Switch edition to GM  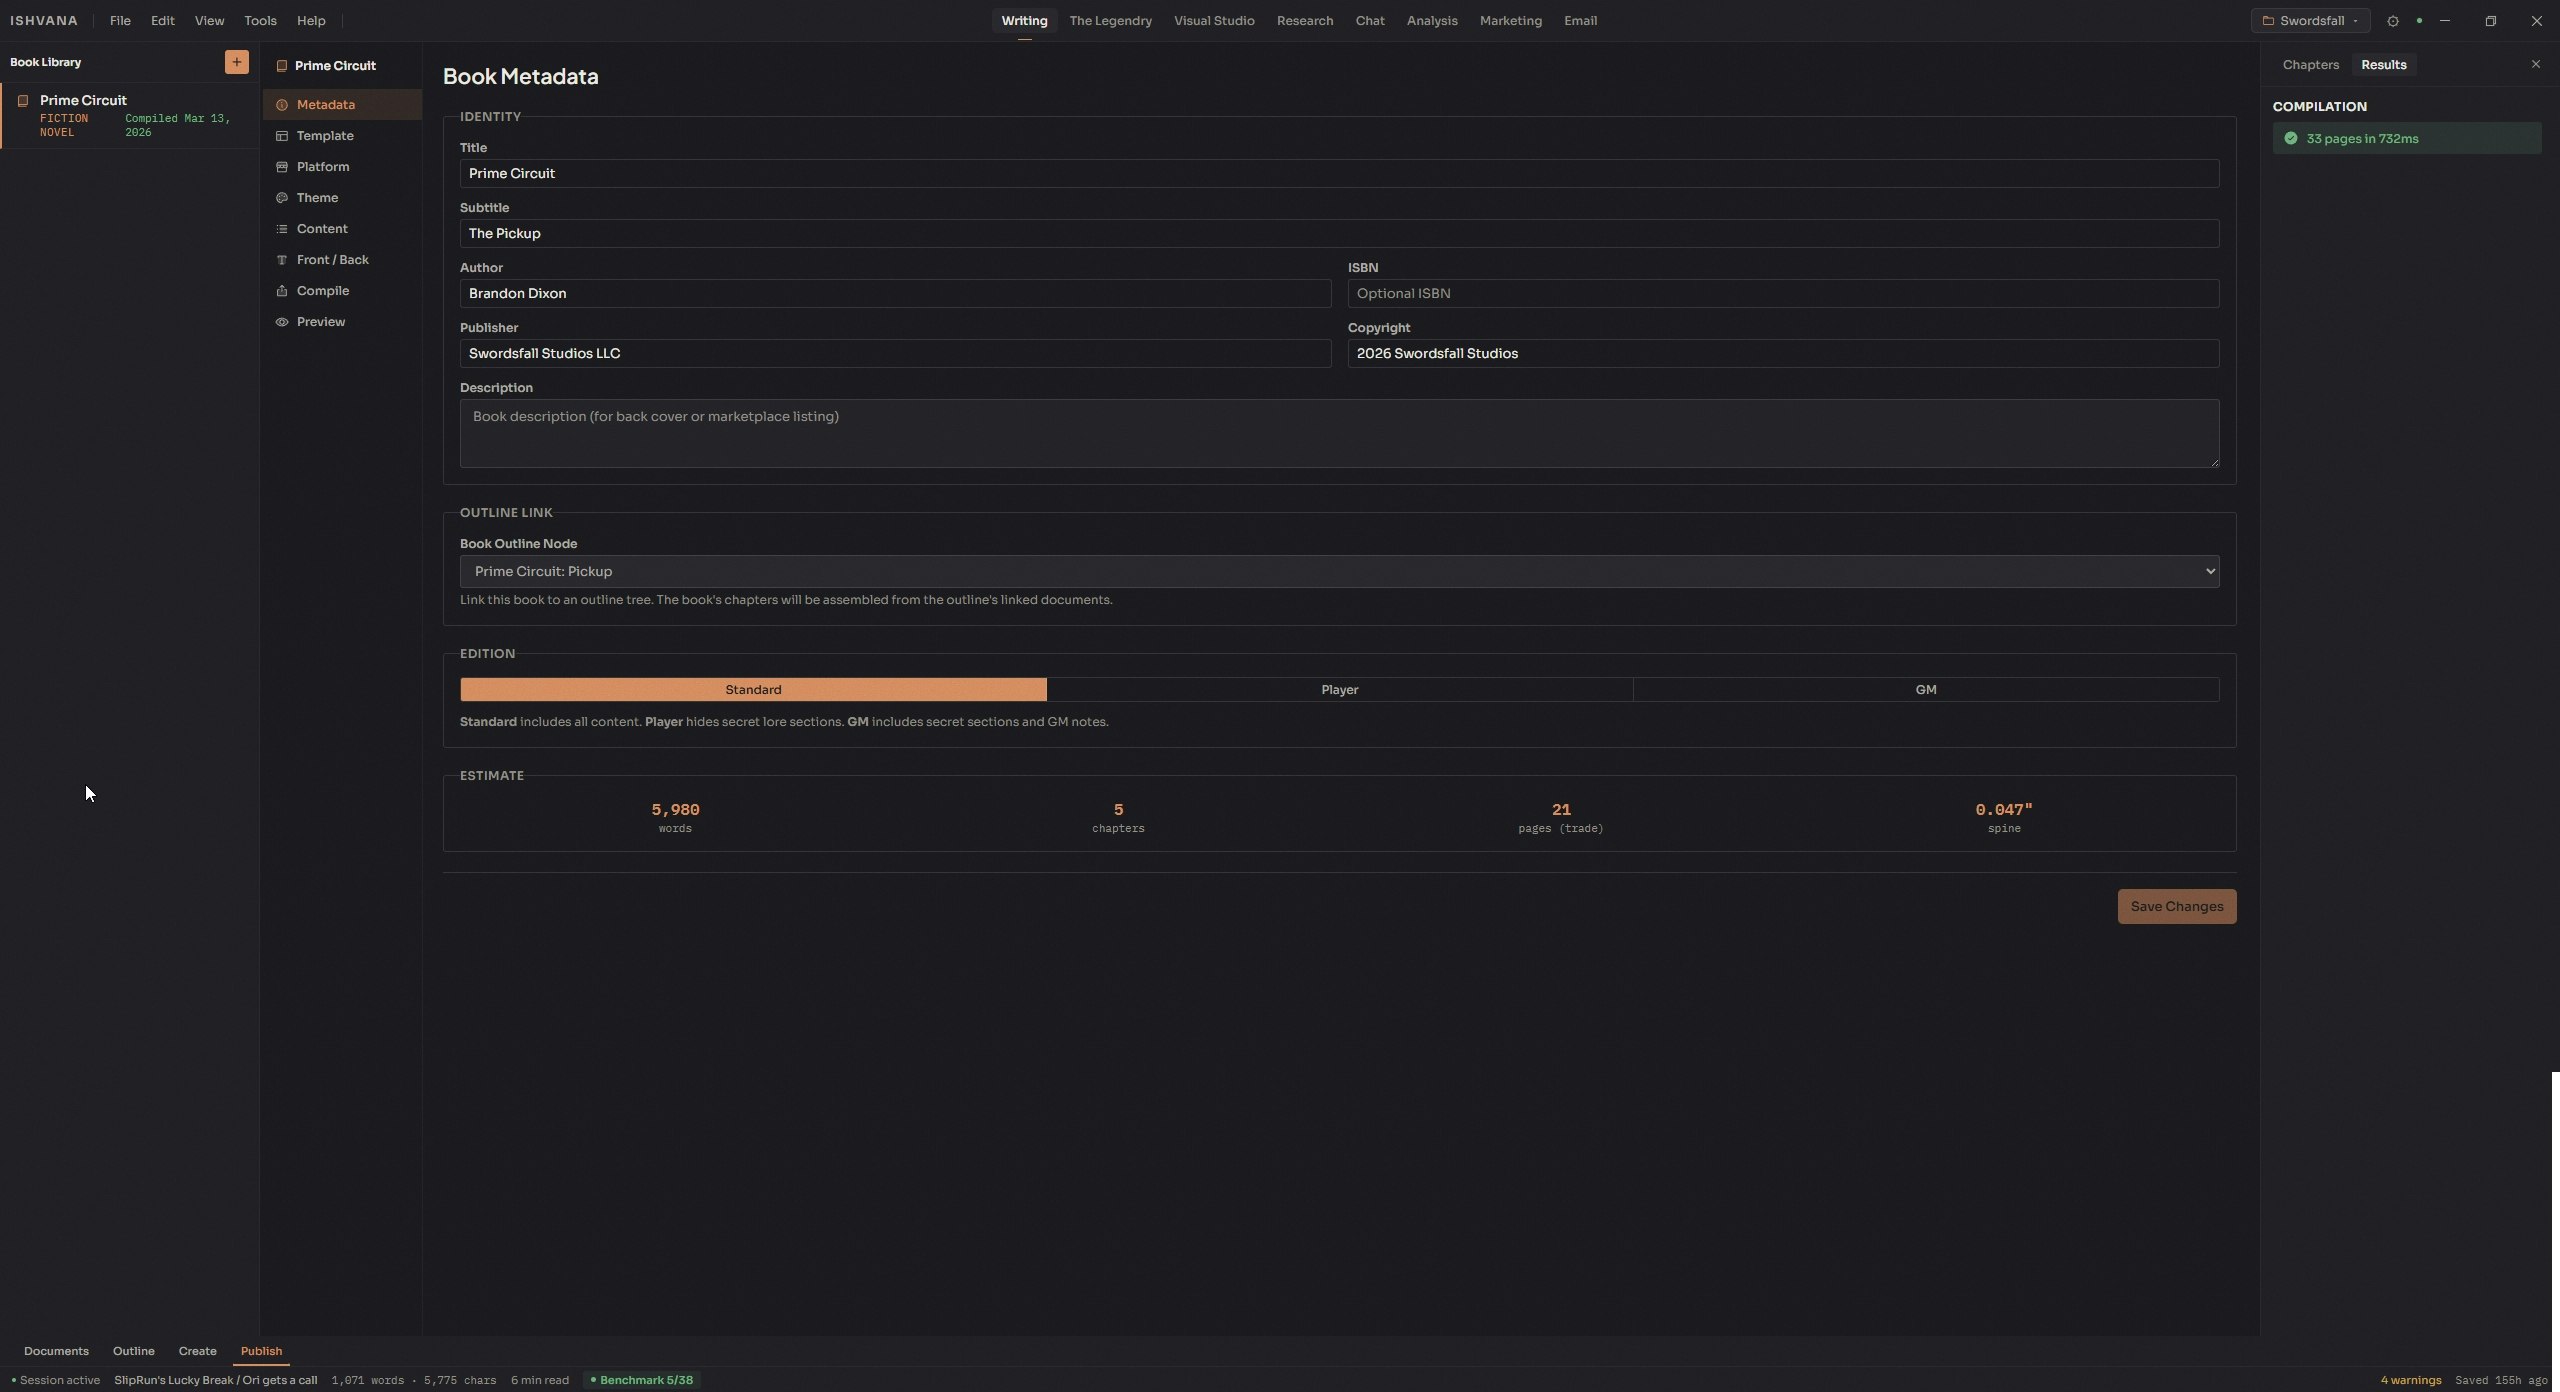click(1925, 690)
